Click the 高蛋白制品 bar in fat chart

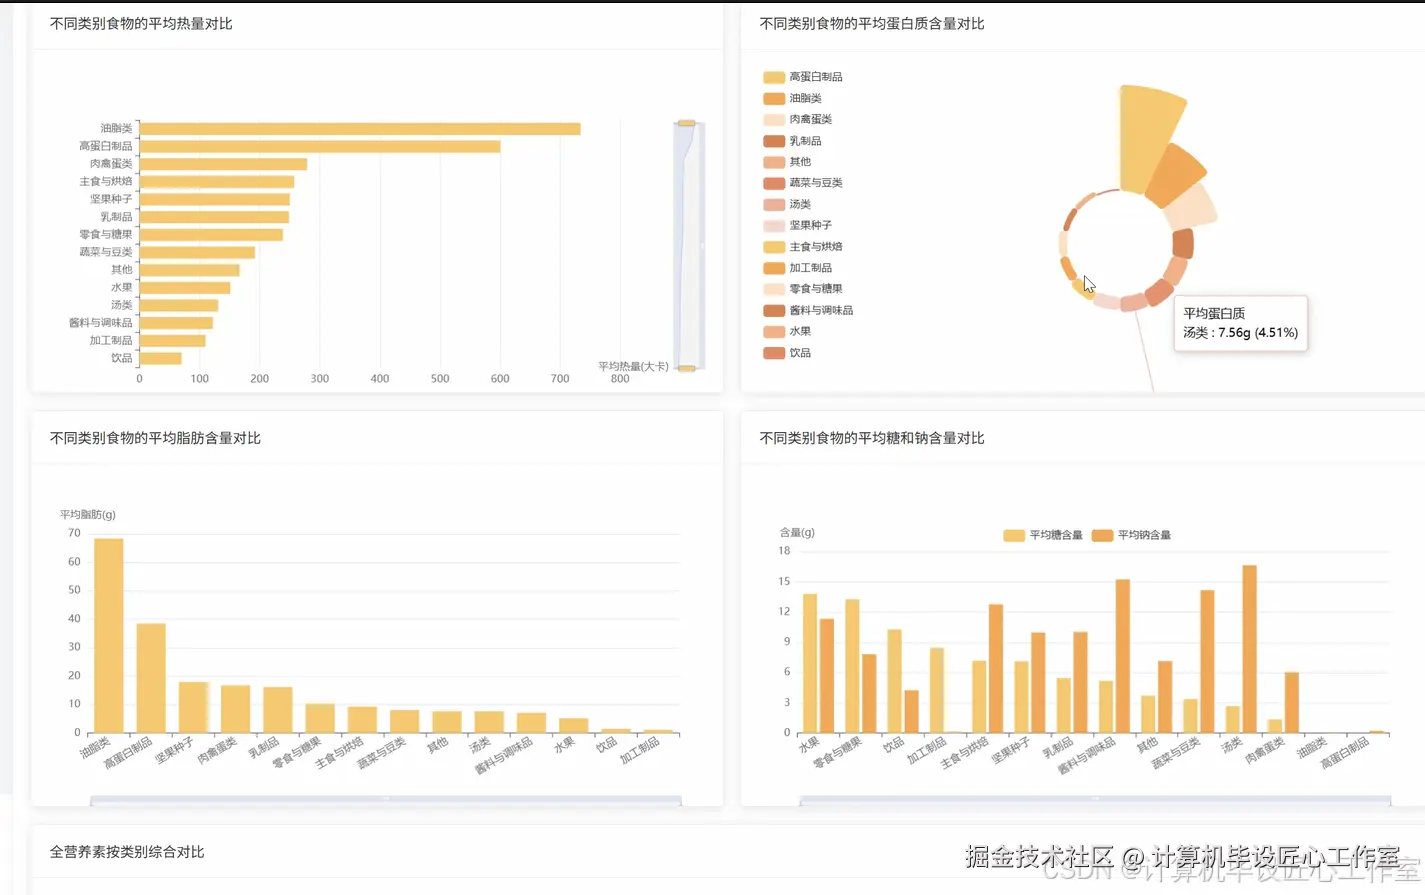point(151,678)
